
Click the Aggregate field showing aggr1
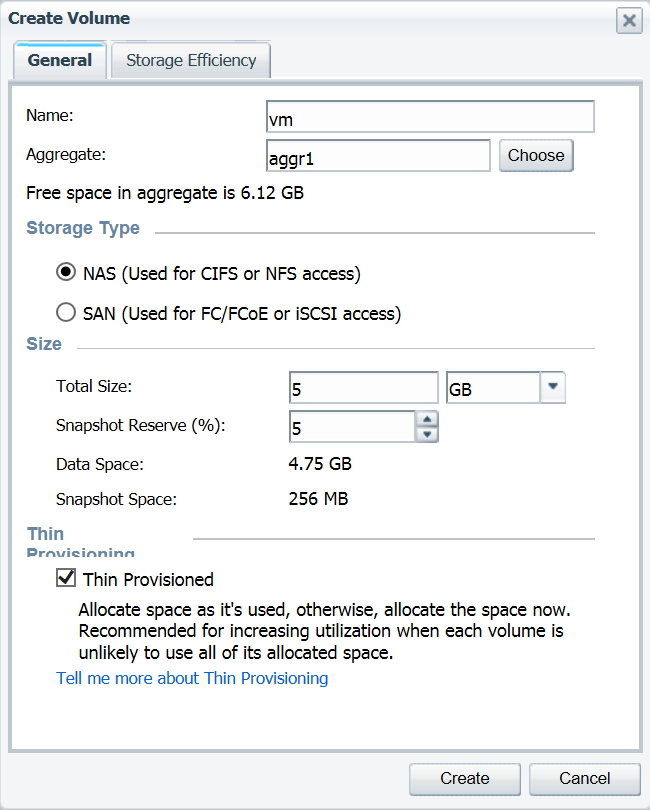tap(378, 155)
